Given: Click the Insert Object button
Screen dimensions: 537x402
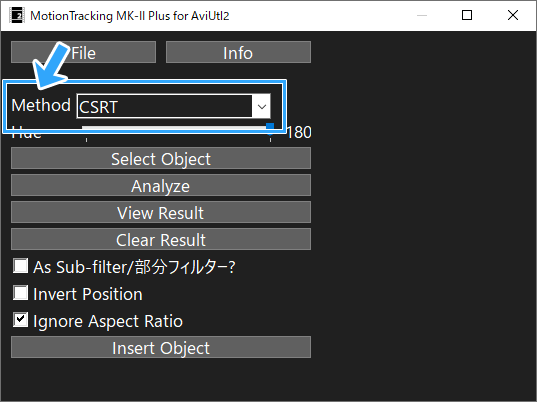Looking at the screenshot, I should (x=161, y=348).
